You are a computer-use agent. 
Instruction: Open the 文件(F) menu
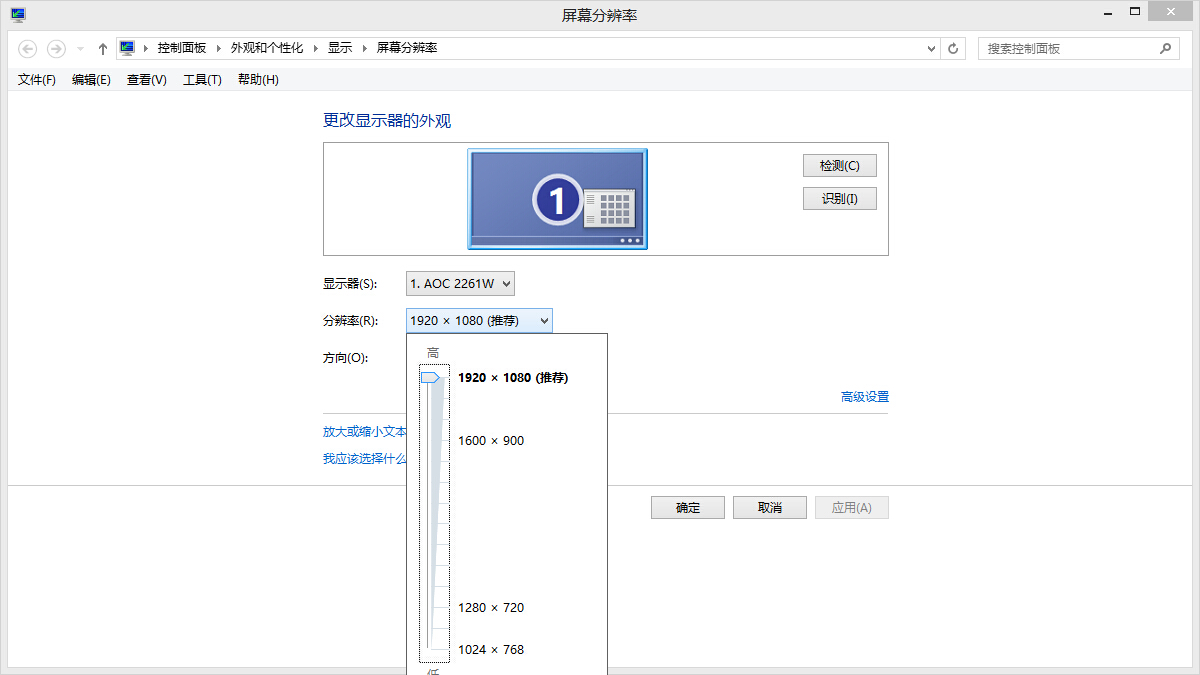click(x=37, y=80)
